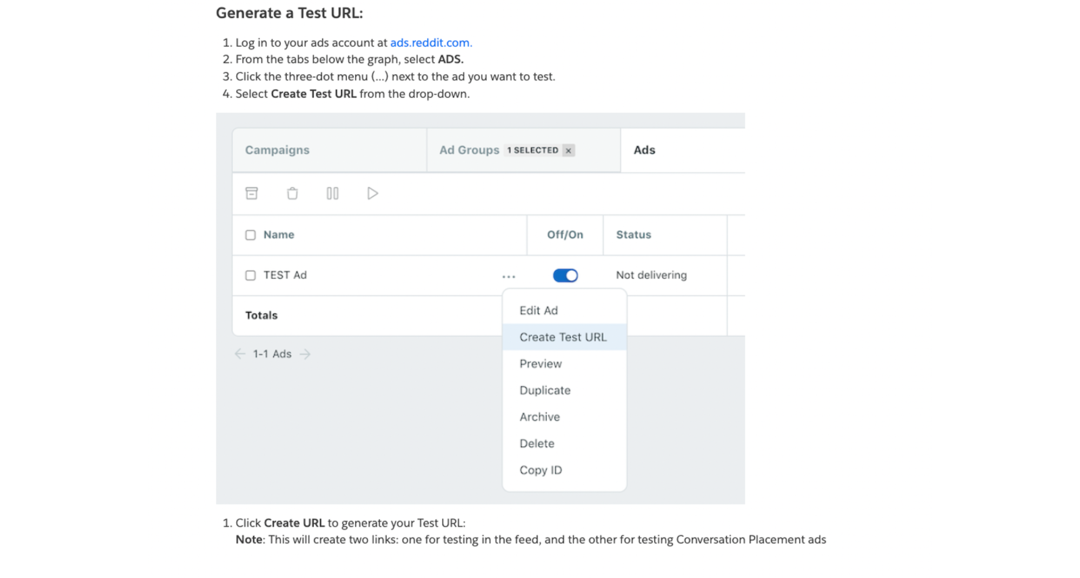Viewport: 1080px width, 578px height.
Task: Select the pause icon in the toolbar
Action: (x=332, y=193)
